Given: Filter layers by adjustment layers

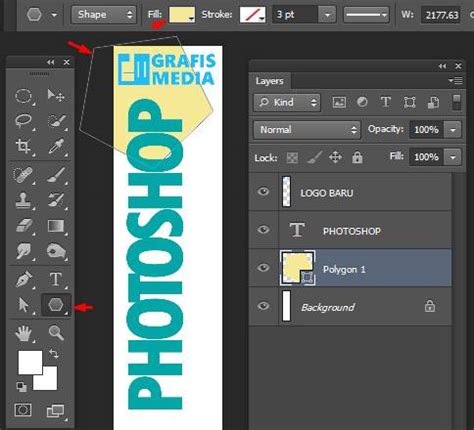Looking at the screenshot, I should 362,102.
